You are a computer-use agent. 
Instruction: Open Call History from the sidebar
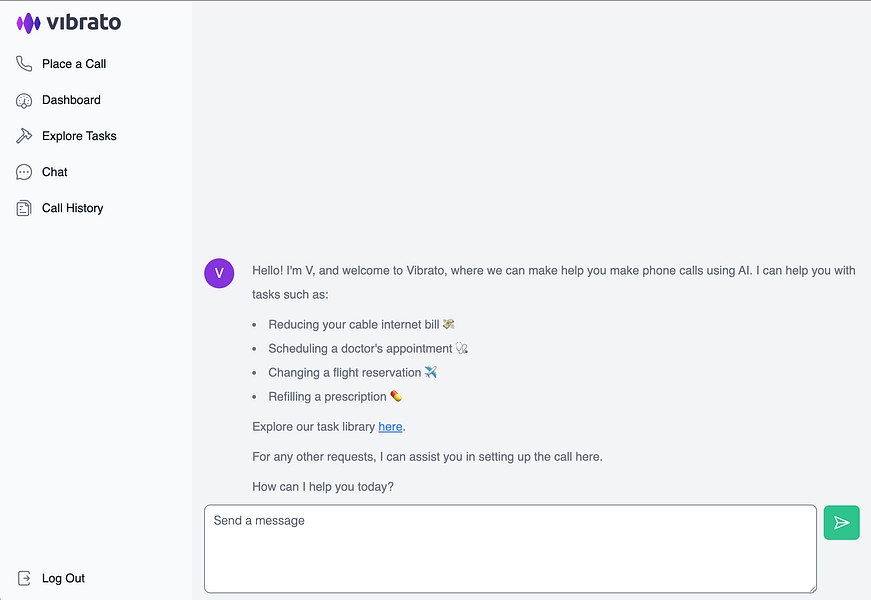pyautogui.click(x=72, y=208)
